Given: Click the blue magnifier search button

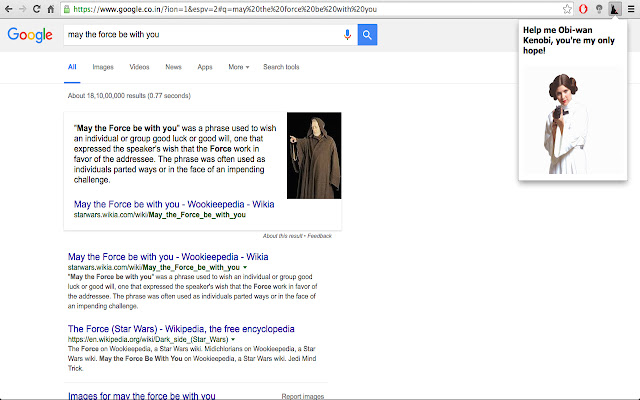Looking at the screenshot, I should (367, 35).
